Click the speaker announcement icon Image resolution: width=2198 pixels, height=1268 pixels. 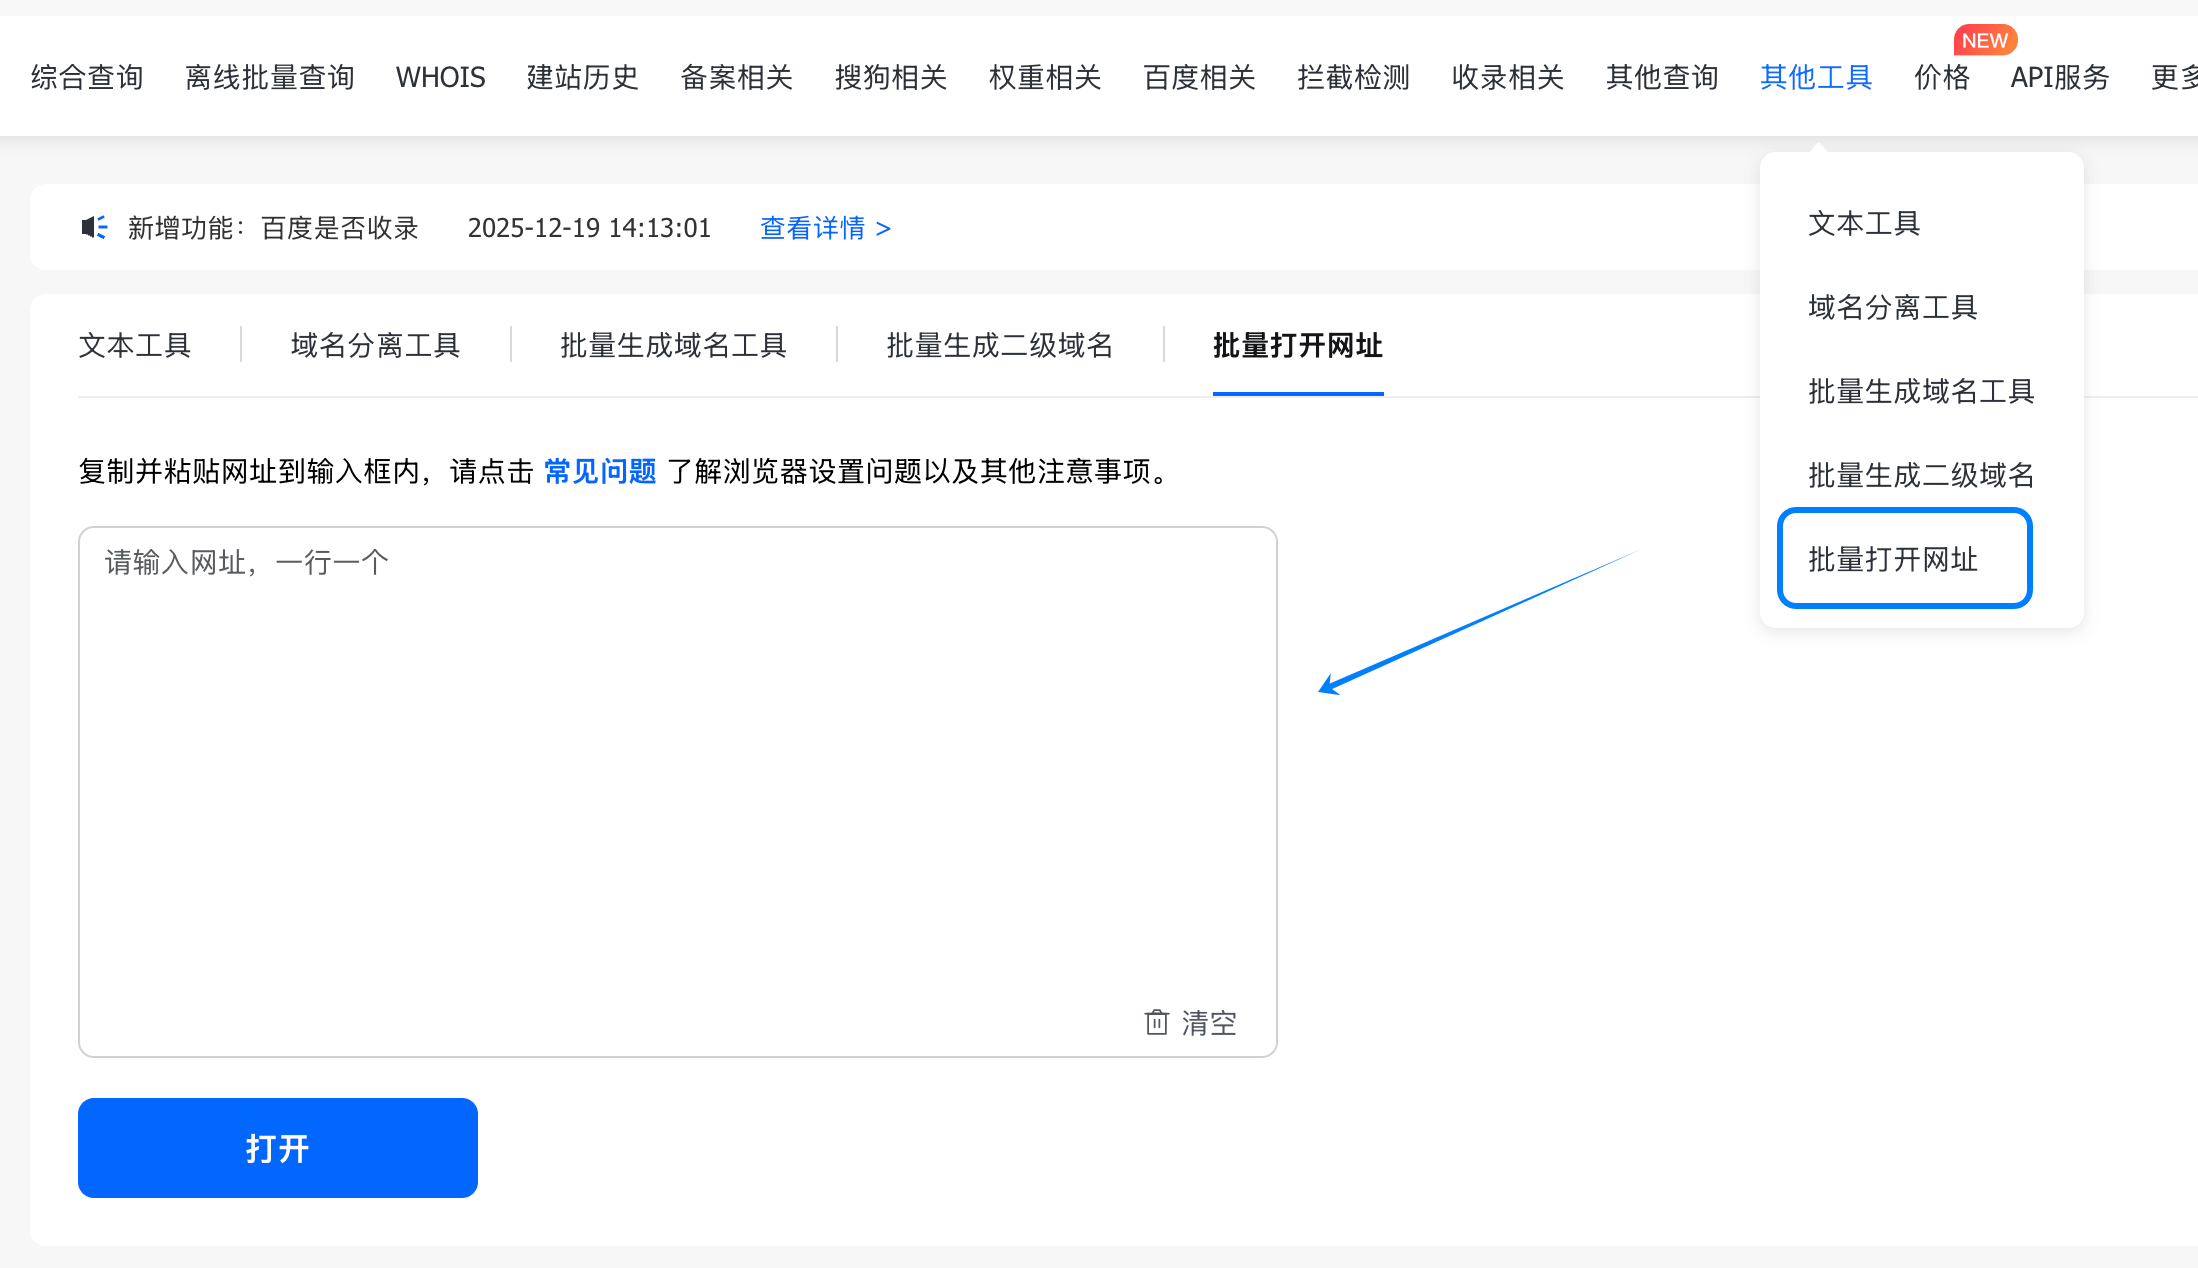coord(94,228)
